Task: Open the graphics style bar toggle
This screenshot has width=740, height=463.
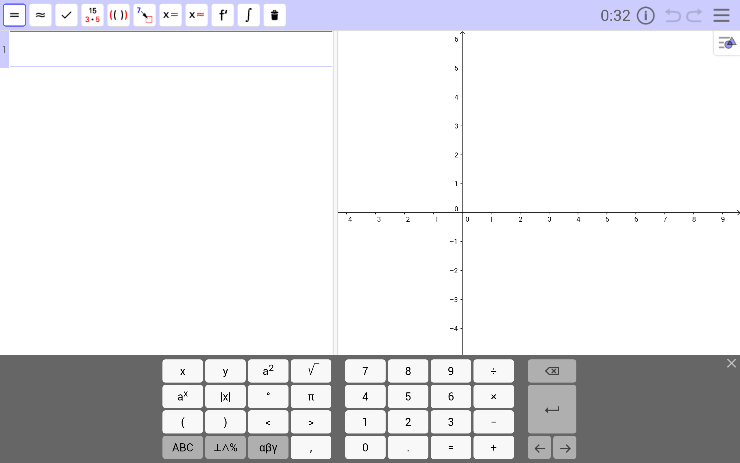Action: [x=727, y=43]
